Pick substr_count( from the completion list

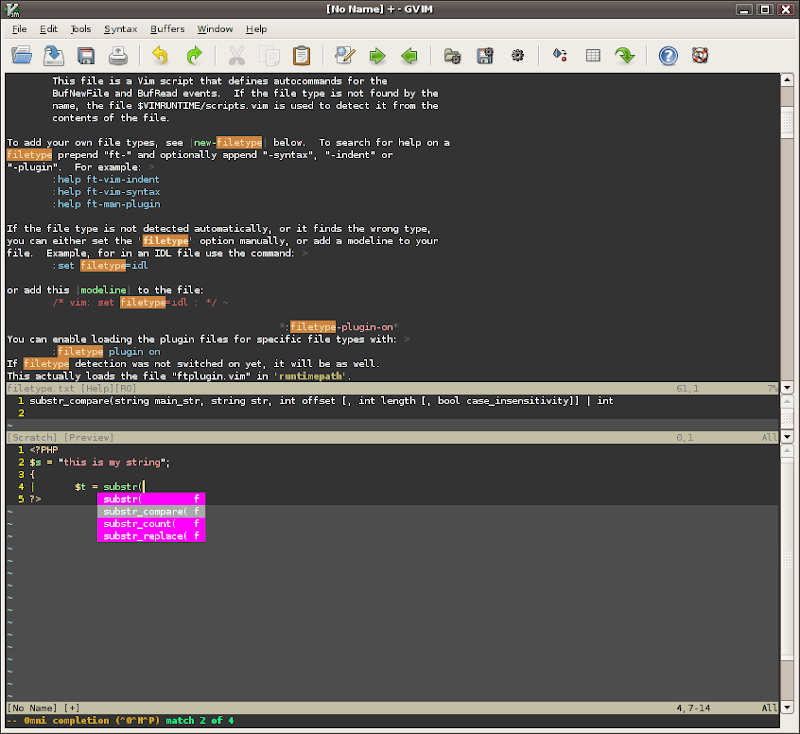[151, 523]
